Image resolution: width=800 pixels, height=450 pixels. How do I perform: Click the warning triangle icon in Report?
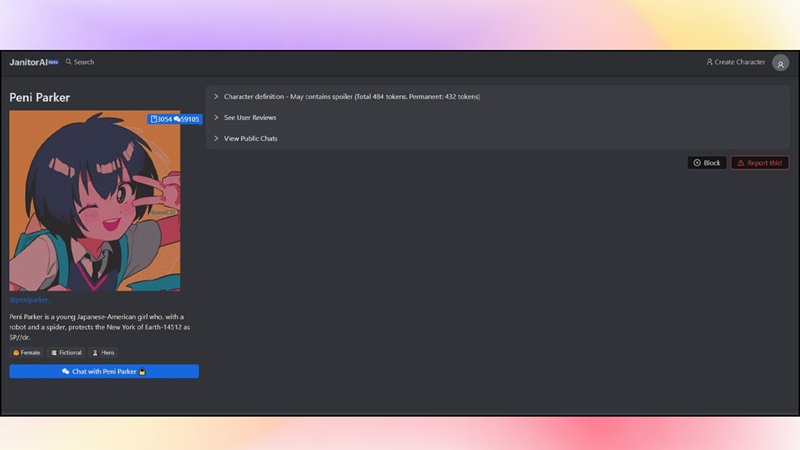point(741,163)
